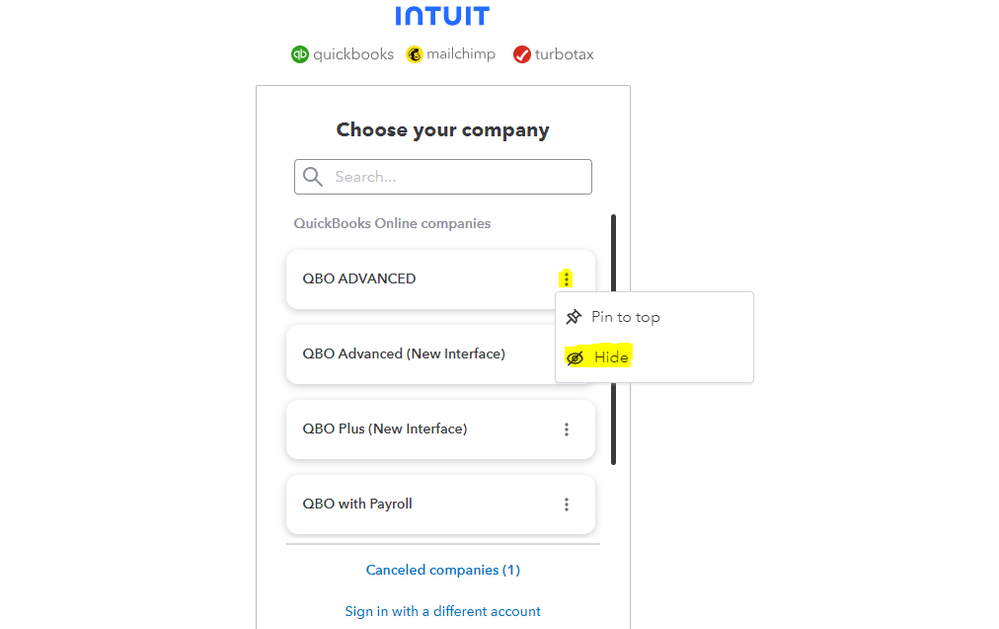Choose Pin to top menu option
Image resolution: width=999 pixels, height=629 pixels.
[625, 317]
